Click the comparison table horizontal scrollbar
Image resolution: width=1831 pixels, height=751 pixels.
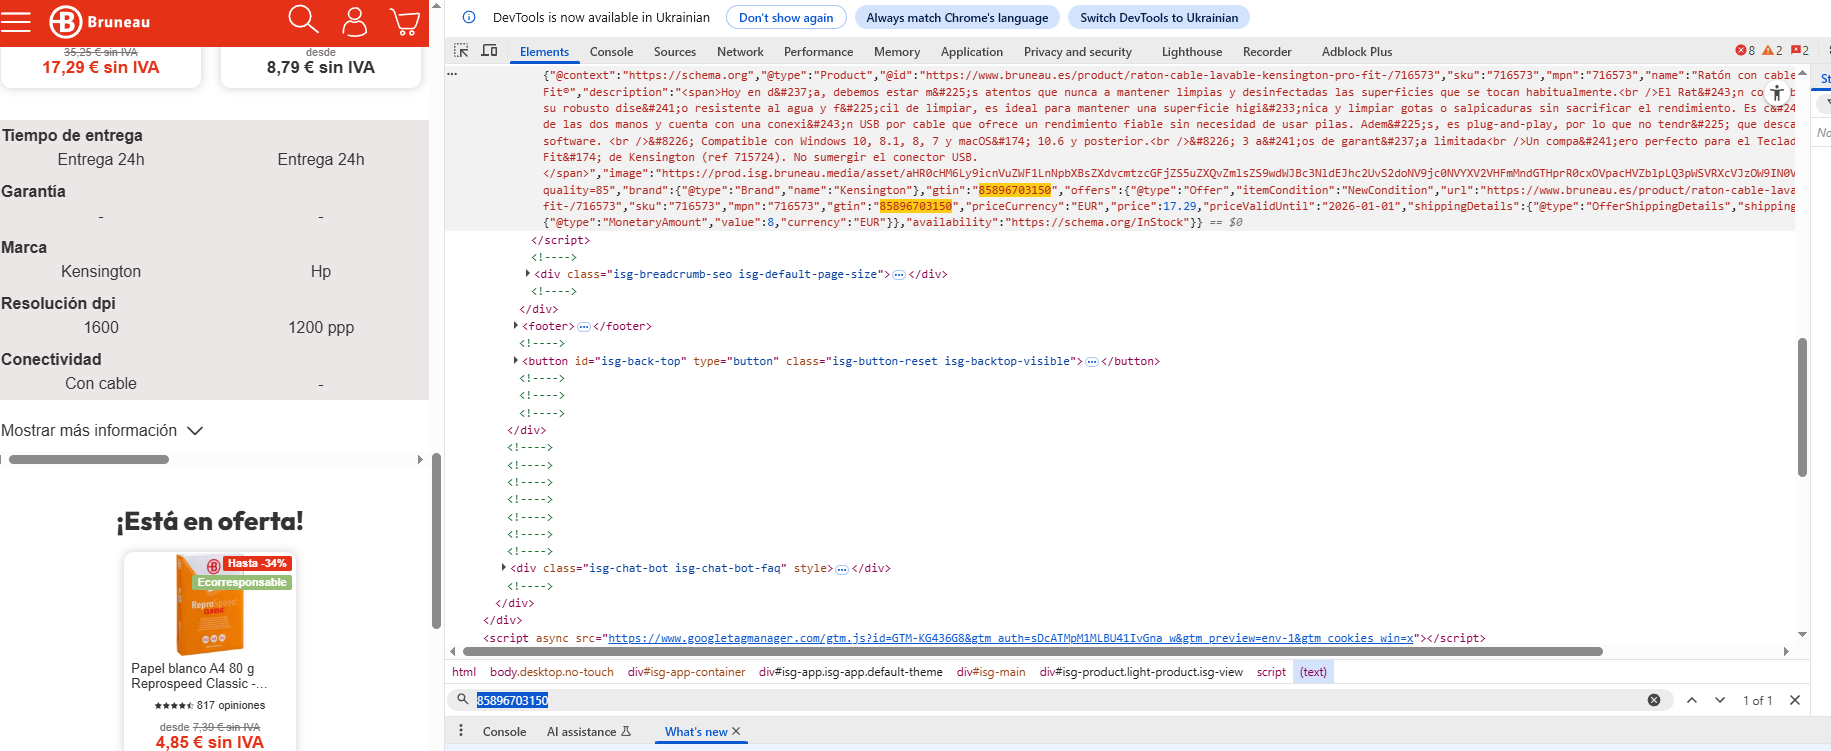89,460
